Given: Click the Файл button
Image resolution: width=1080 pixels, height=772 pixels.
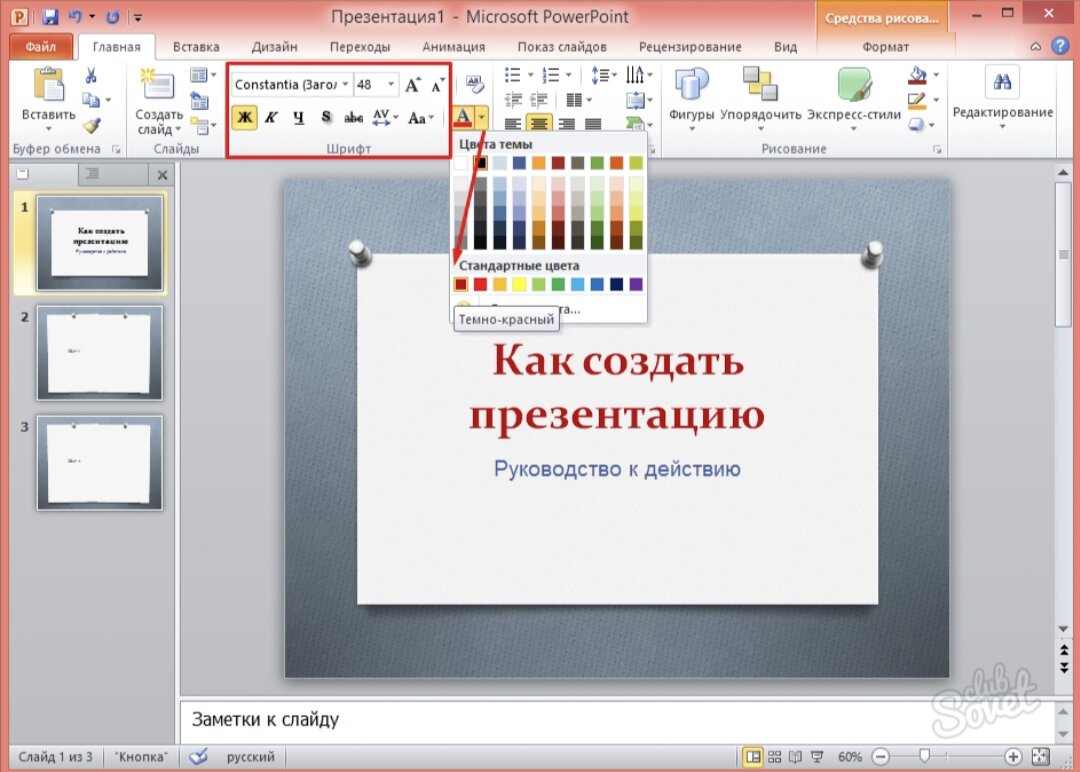Looking at the screenshot, I should pyautogui.click(x=41, y=47).
